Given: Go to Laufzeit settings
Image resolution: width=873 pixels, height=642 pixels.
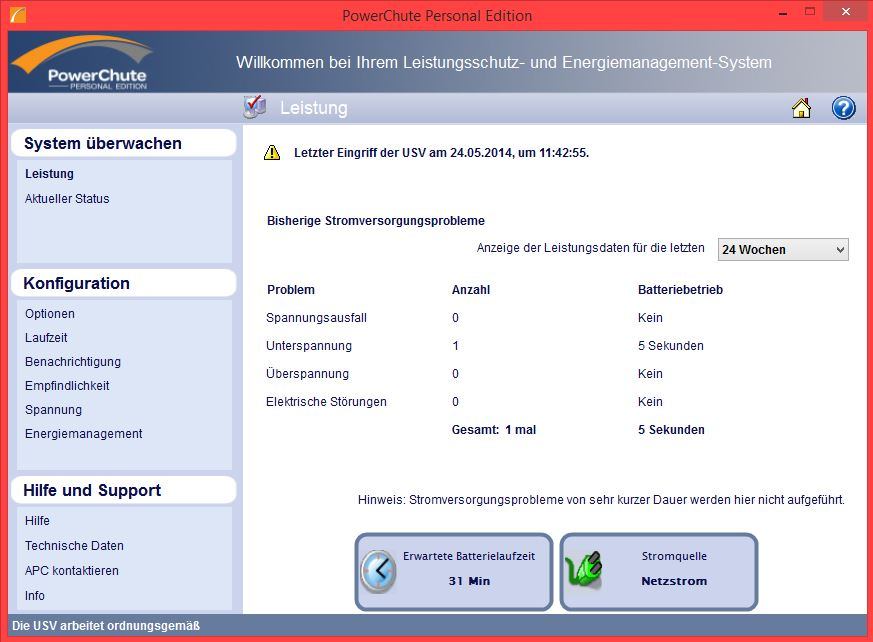Looking at the screenshot, I should pyautogui.click(x=46, y=337).
